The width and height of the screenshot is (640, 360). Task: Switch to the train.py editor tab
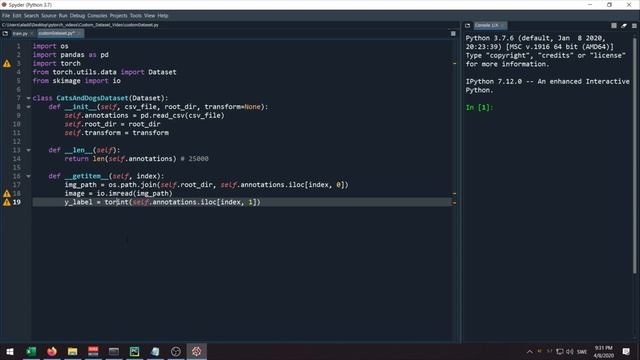20,33
